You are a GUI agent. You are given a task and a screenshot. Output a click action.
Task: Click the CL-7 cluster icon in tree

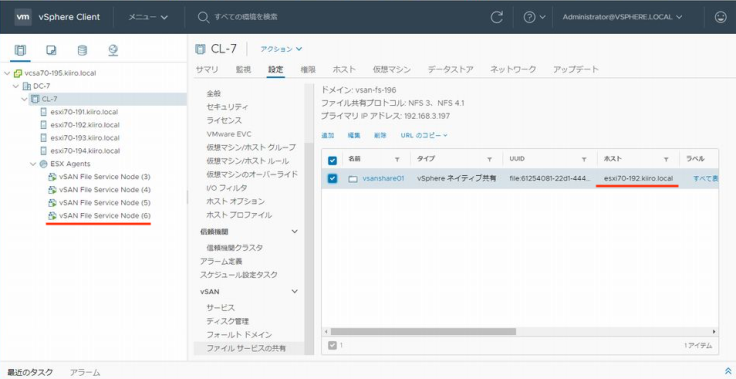(35, 99)
